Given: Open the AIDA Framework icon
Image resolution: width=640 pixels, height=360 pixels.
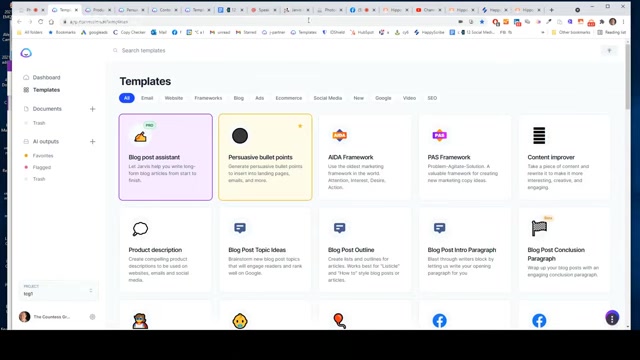Looking at the screenshot, I should pyautogui.click(x=340, y=135).
